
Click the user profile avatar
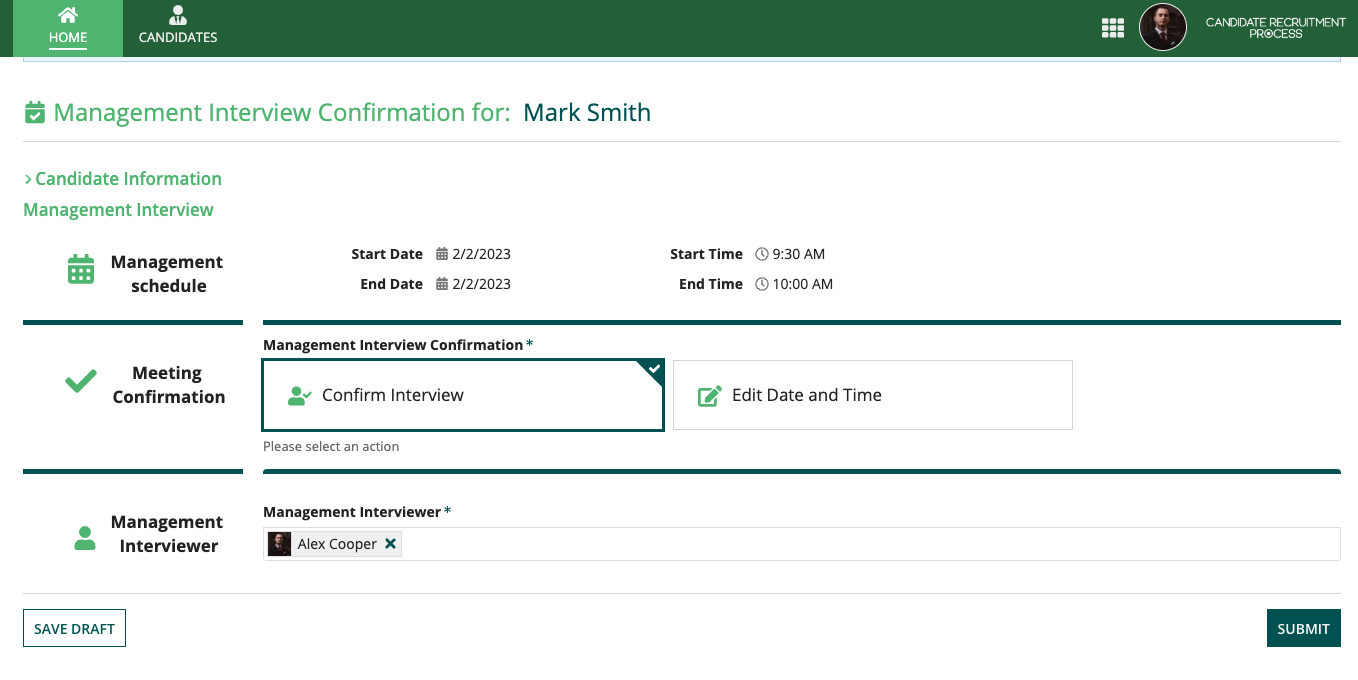pos(1162,28)
